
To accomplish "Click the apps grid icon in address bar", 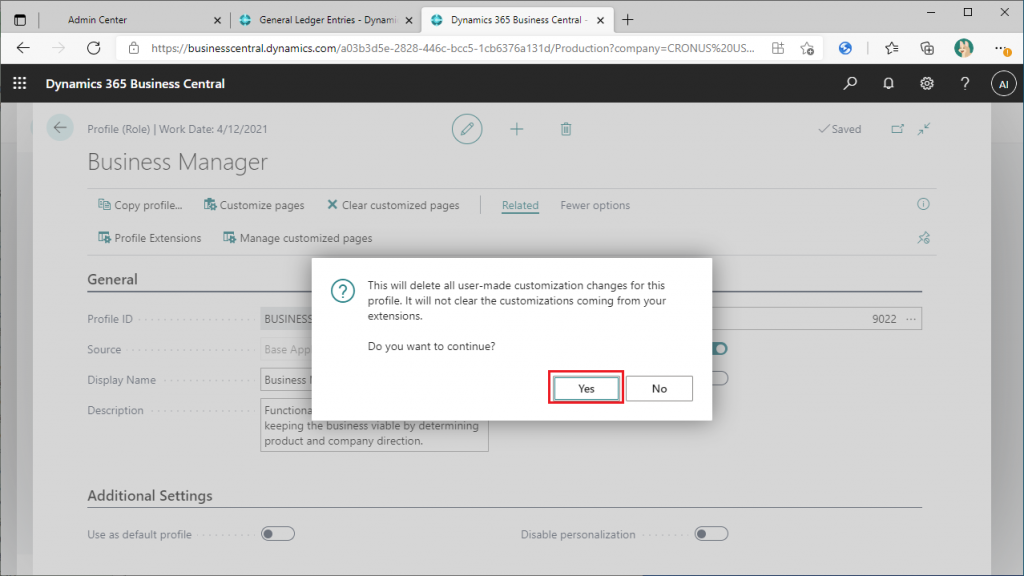I will [777, 48].
